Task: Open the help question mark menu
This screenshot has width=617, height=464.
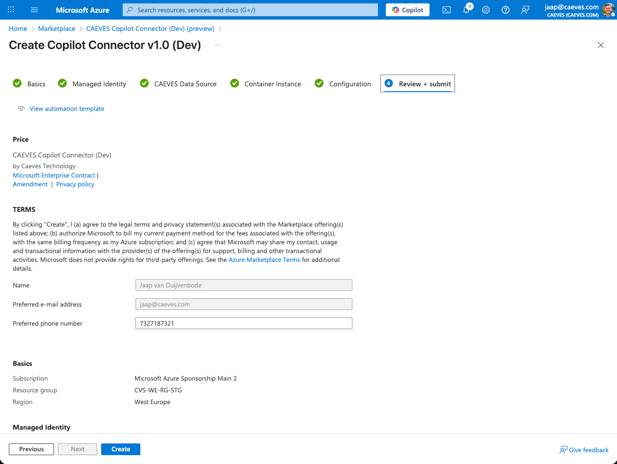Action: [505, 10]
